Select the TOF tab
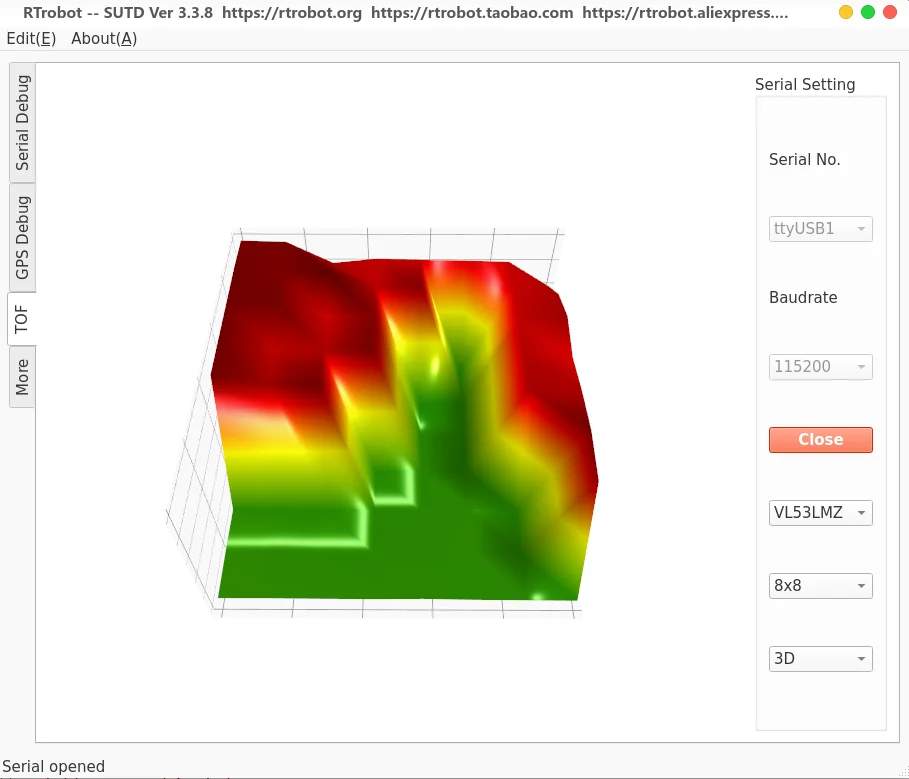The height and width of the screenshot is (779, 909). pos(22,319)
